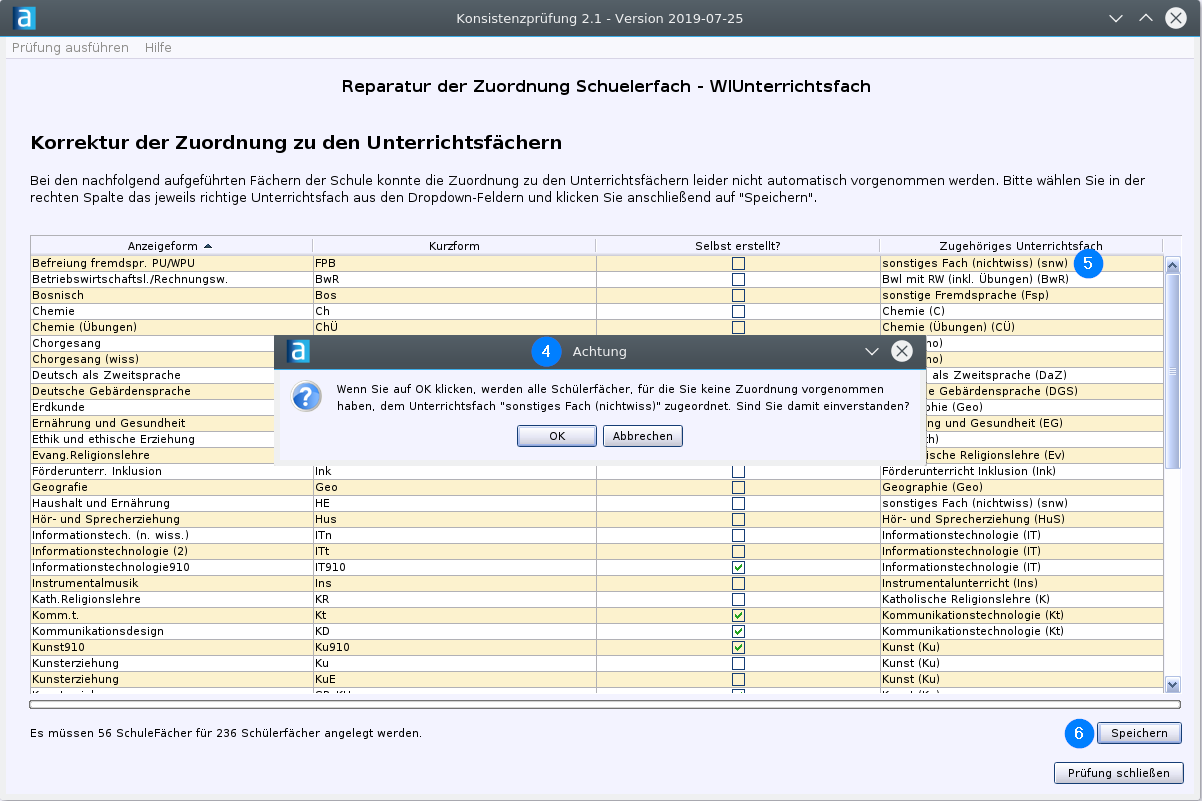
Task: Click Kurzform cell ChÜ
Action: [454, 327]
